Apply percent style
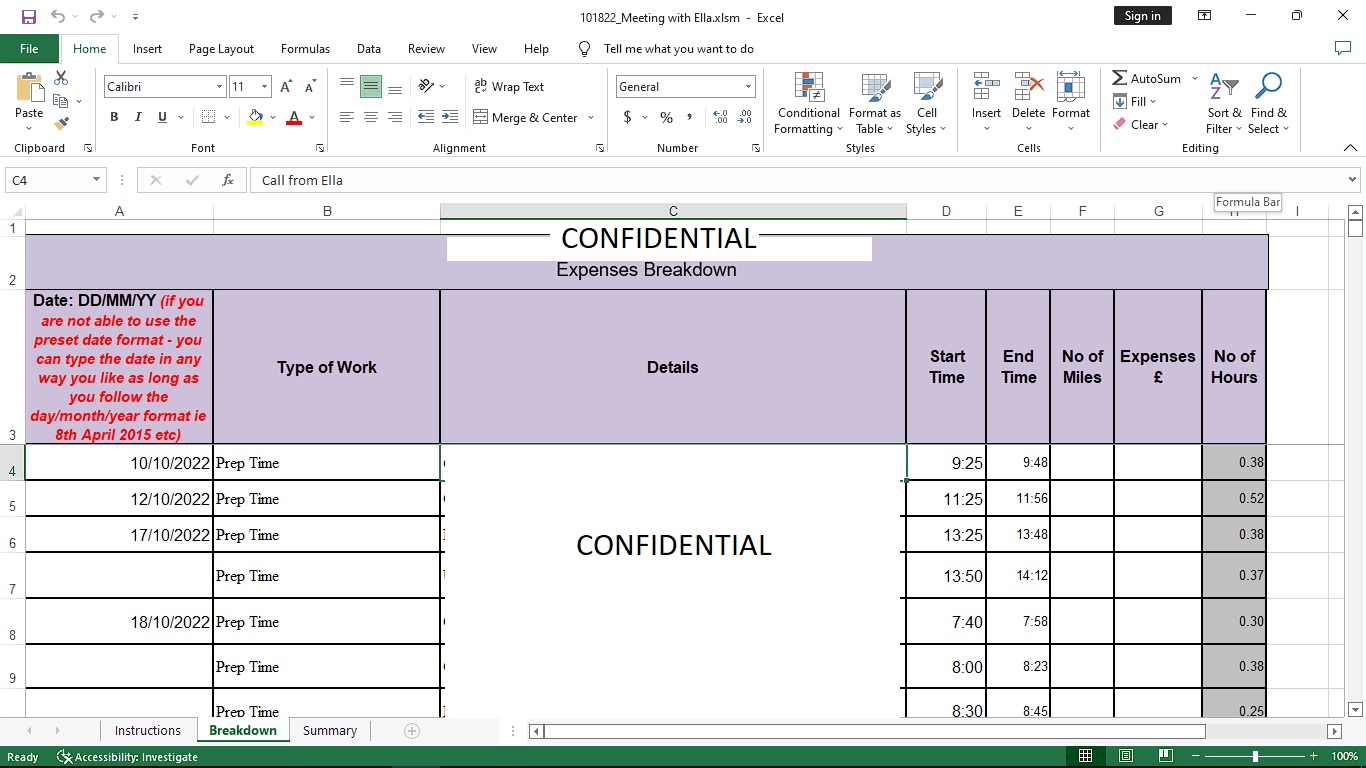Image resolution: width=1366 pixels, height=768 pixels. point(666,117)
